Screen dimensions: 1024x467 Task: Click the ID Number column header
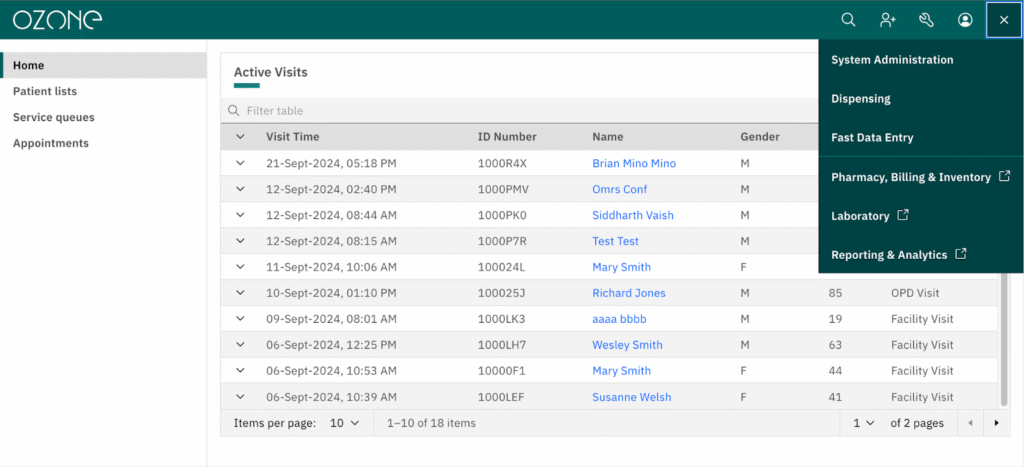(507, 137)
